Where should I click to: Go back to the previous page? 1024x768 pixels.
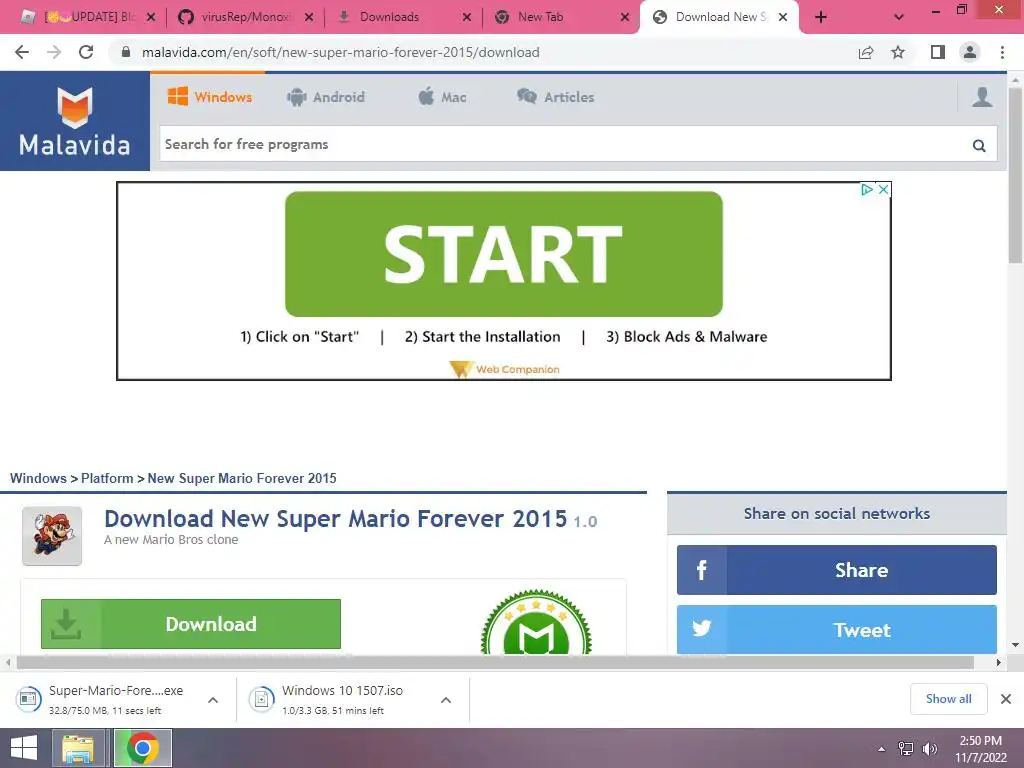click(x=22, y=52)
